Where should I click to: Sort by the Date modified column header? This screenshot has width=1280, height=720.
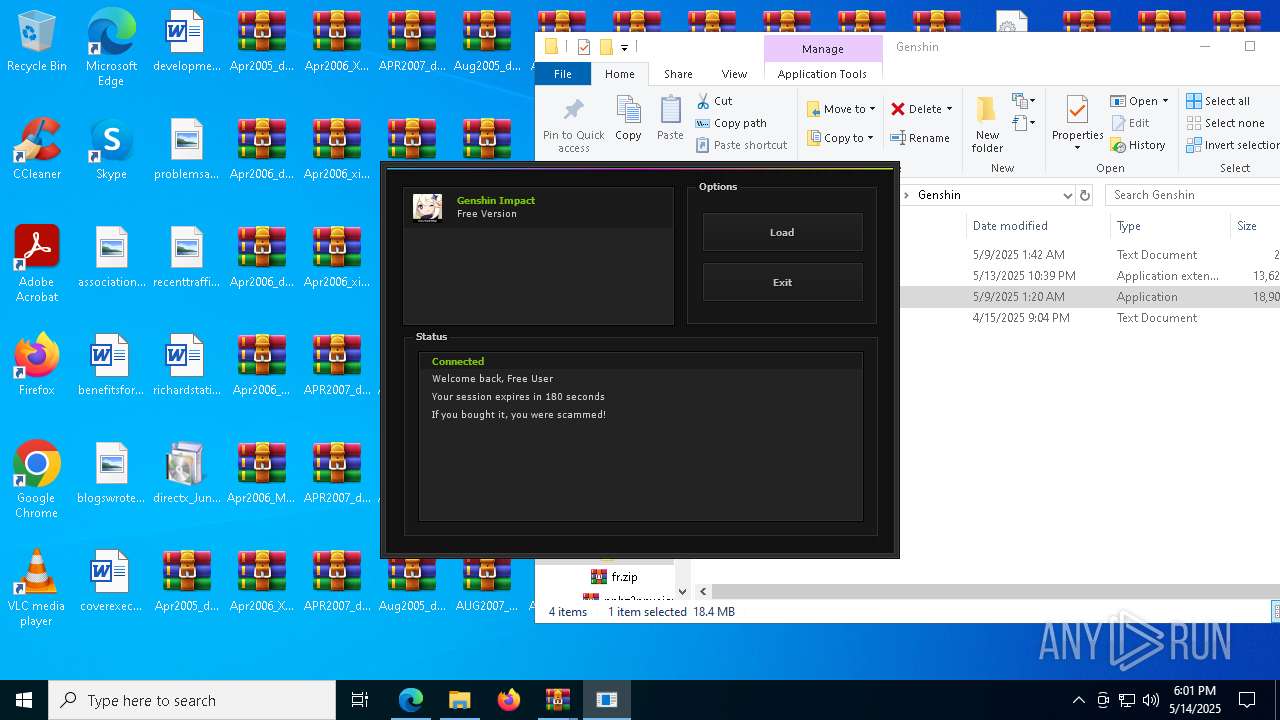[1010, 226]
